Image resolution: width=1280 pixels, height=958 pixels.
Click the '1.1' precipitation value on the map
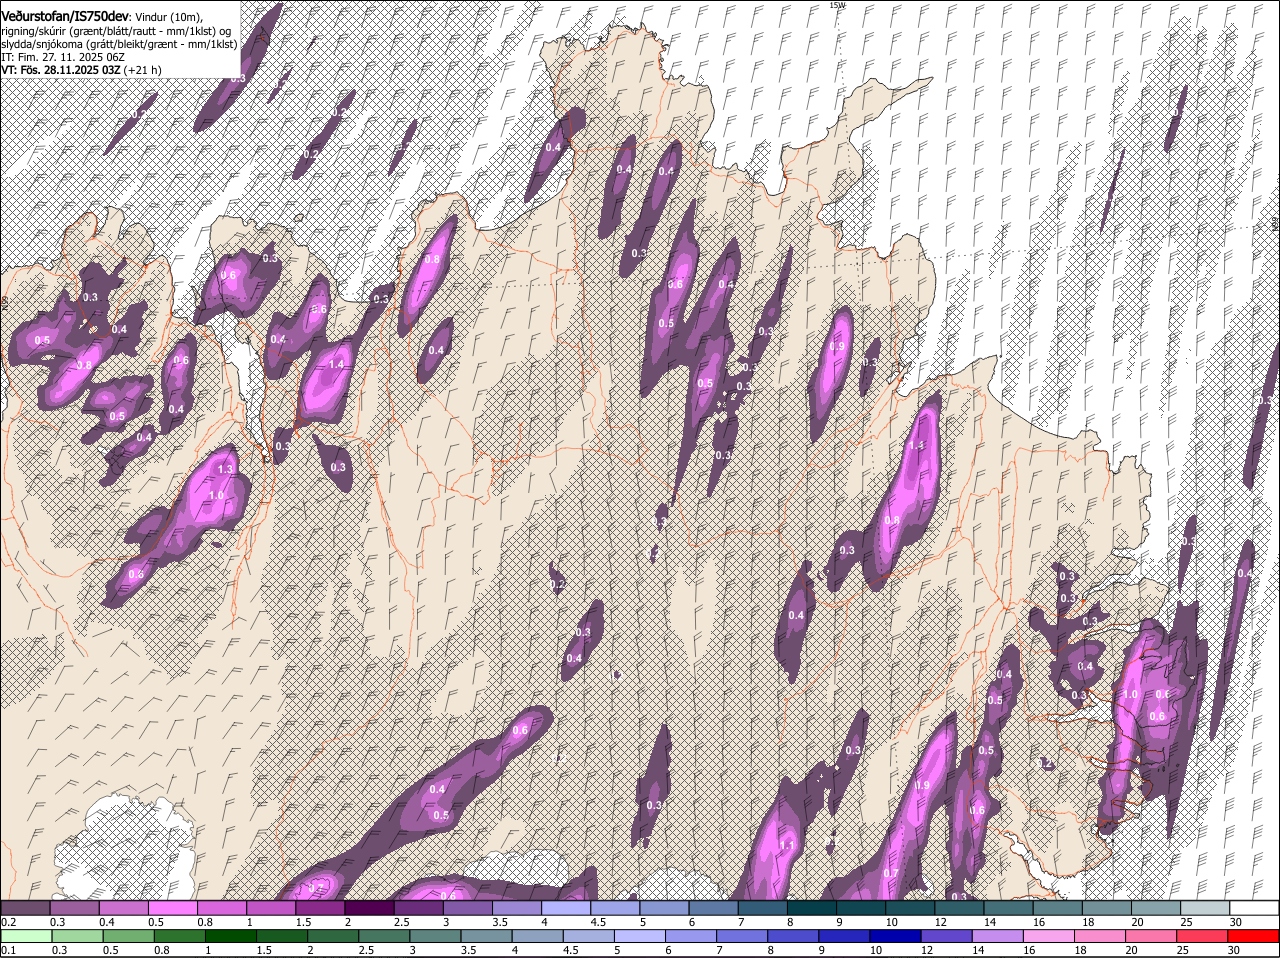(787, 846)
